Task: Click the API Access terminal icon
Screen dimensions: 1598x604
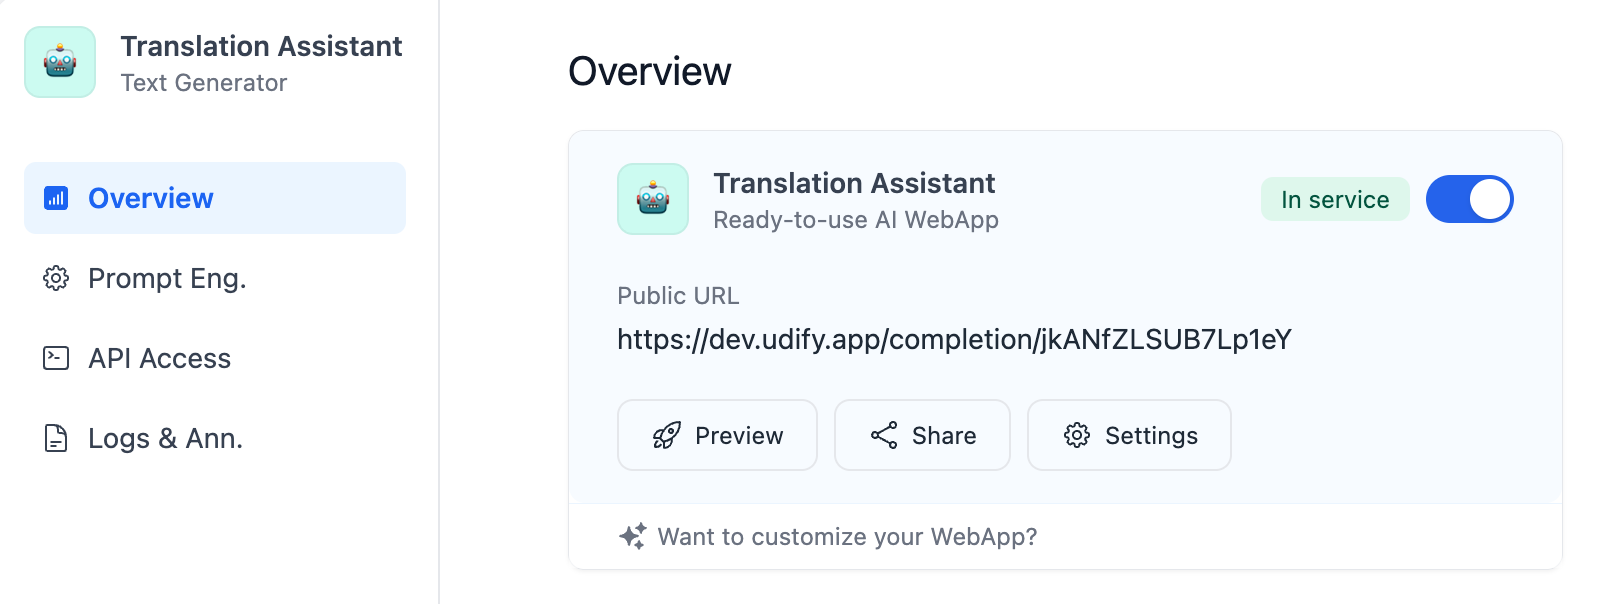Action: [56, 358]
